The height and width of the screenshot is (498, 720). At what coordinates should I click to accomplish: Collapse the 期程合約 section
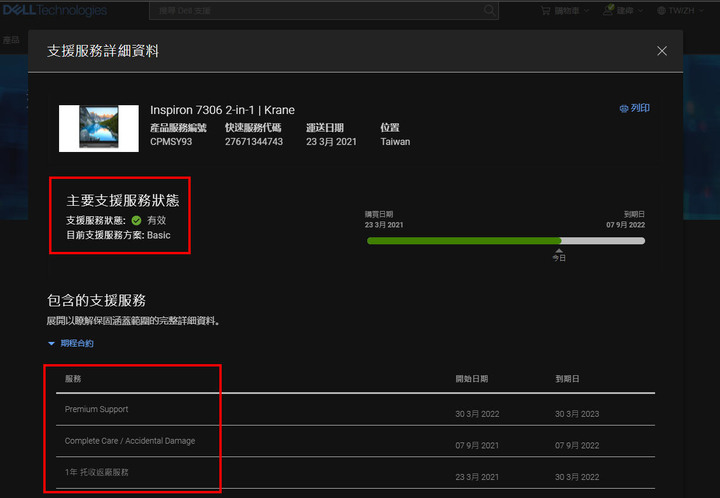click(51, 343)
